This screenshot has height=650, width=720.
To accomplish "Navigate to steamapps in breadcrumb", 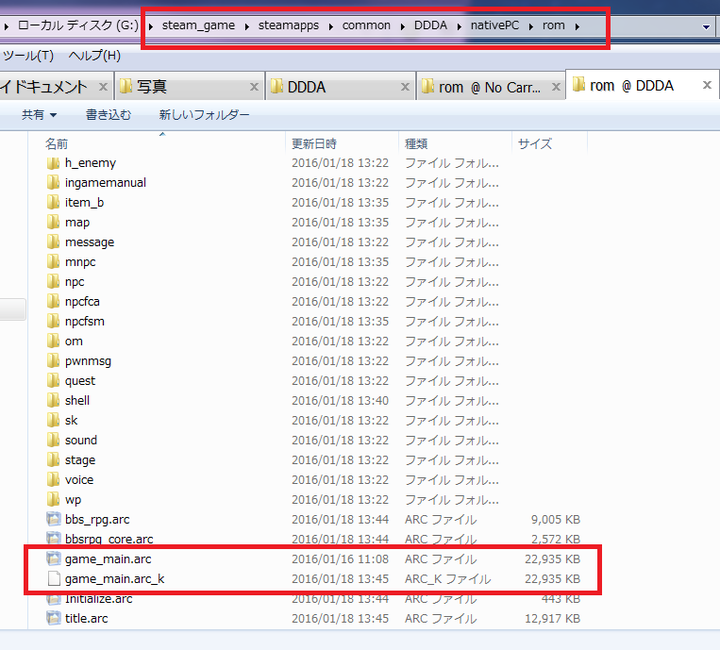I will tap(288, 25).
